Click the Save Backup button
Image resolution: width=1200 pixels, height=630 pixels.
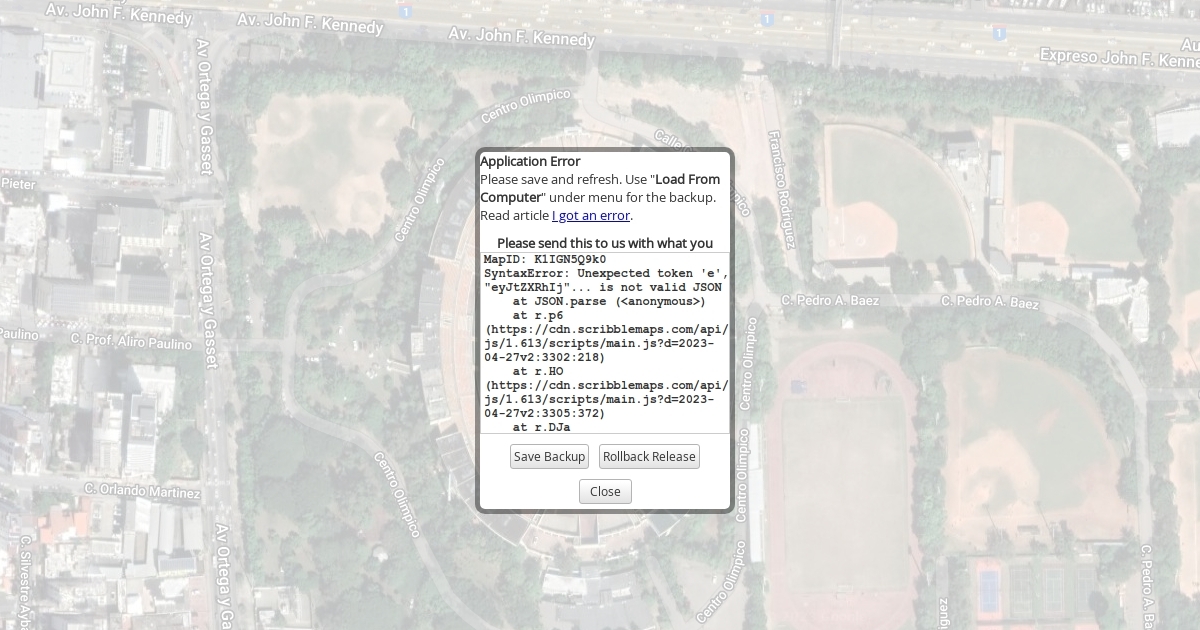(x=549, y=457)
